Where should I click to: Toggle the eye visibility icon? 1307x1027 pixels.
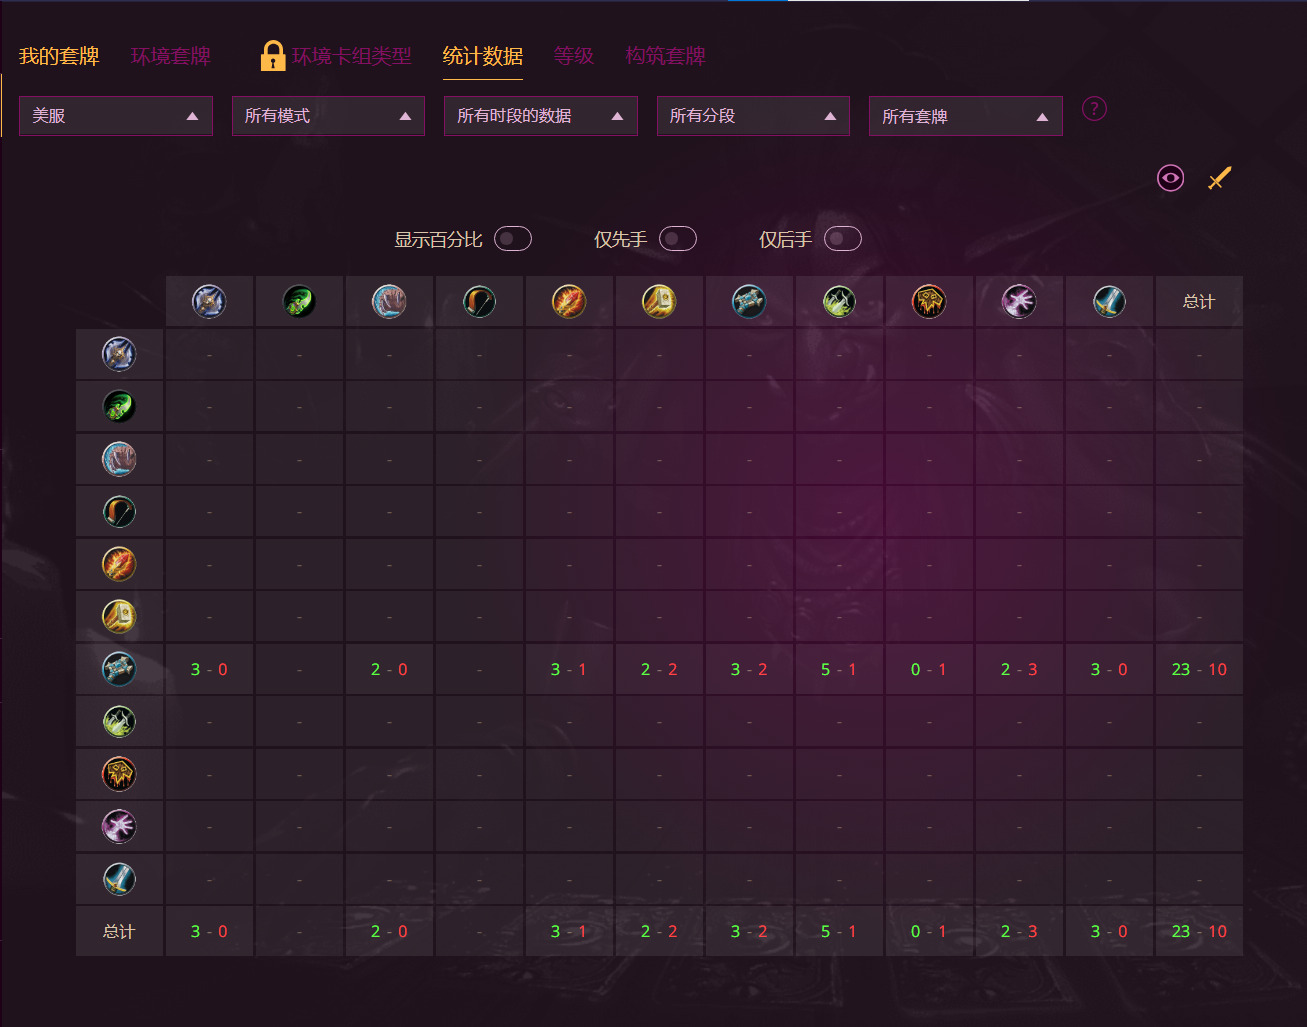click(1170, 178)
